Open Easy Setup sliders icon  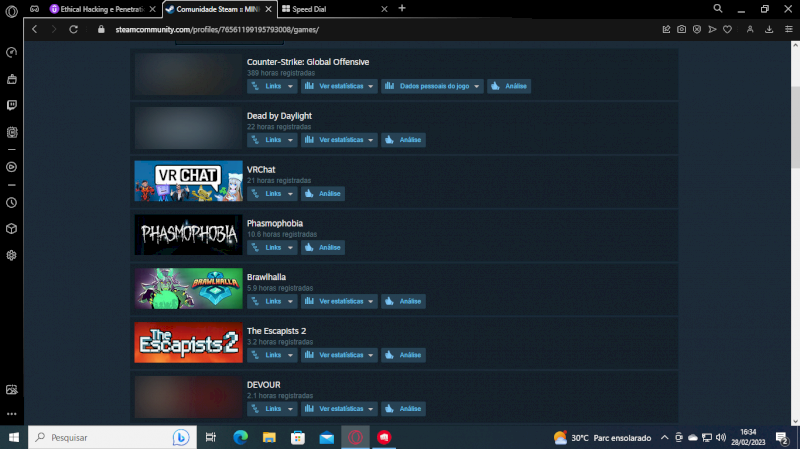788,30
